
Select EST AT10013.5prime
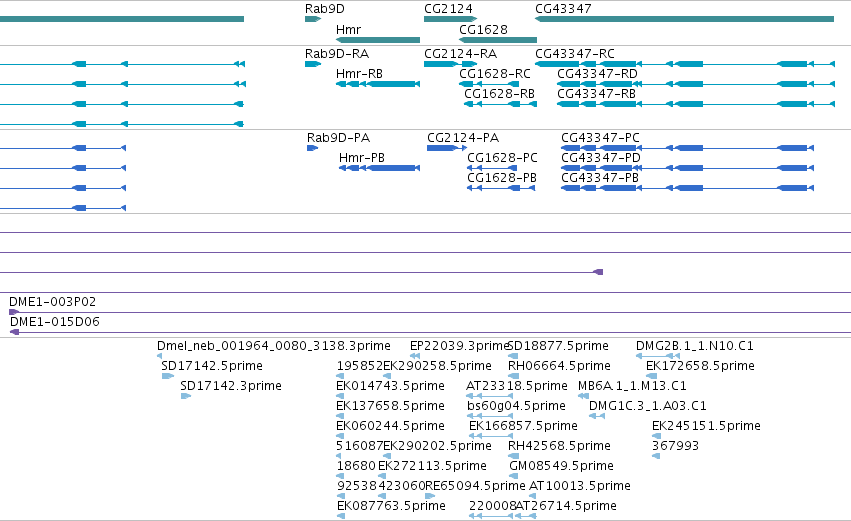tap(580, 487)
